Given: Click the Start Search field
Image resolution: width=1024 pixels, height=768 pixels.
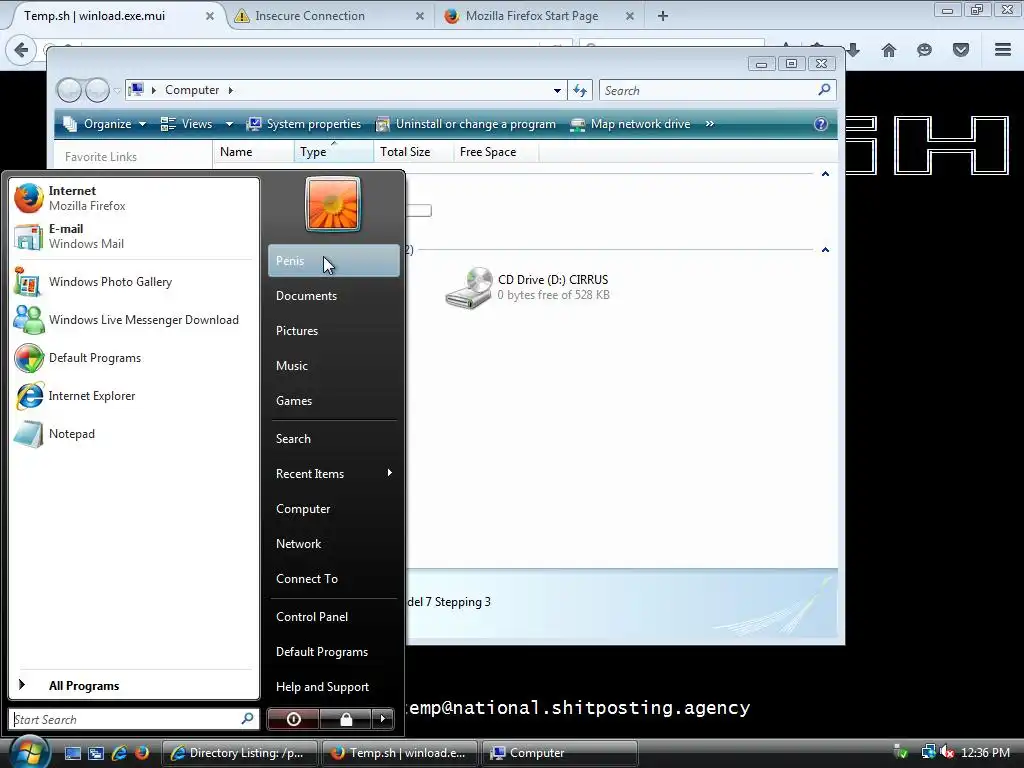Looking at the screenshot, I should coord(134,719).
